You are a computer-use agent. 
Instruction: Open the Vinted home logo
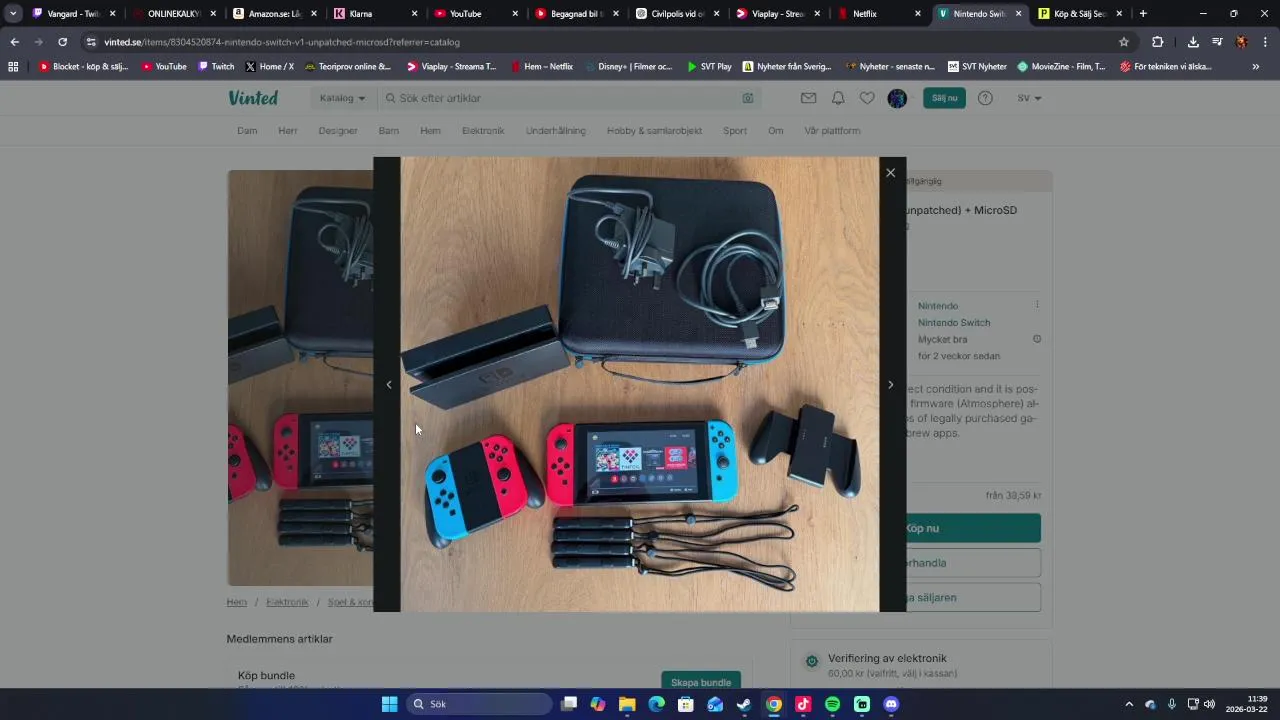click(253, 98)
